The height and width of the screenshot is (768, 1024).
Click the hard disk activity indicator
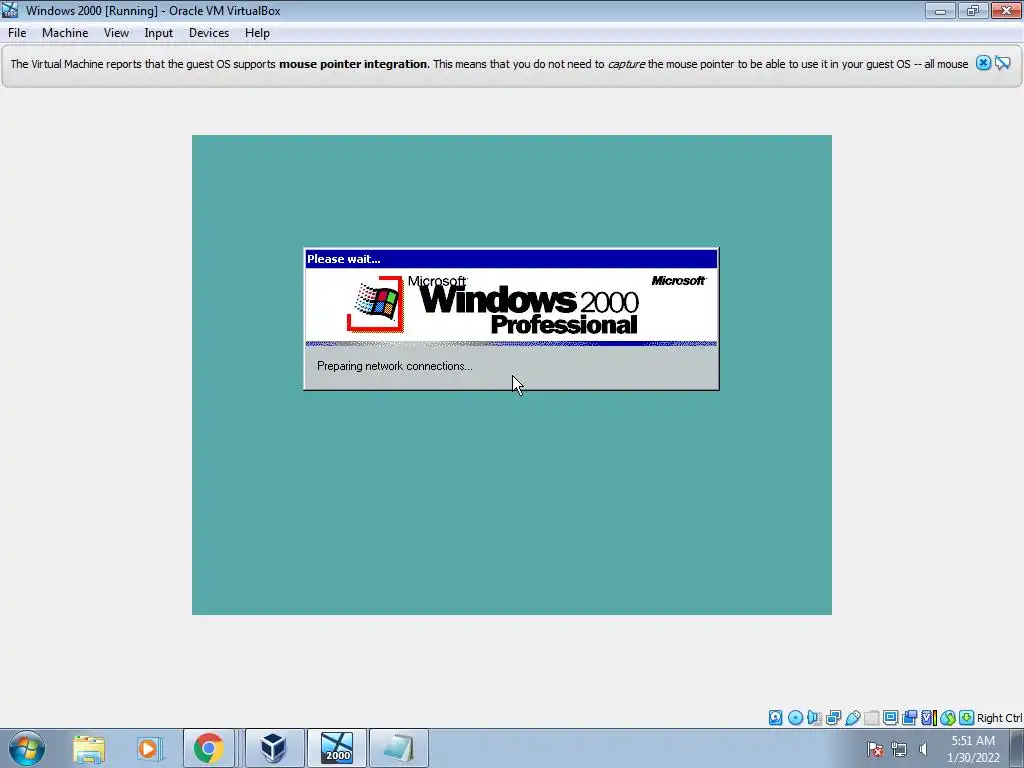(x=775, y=718)
